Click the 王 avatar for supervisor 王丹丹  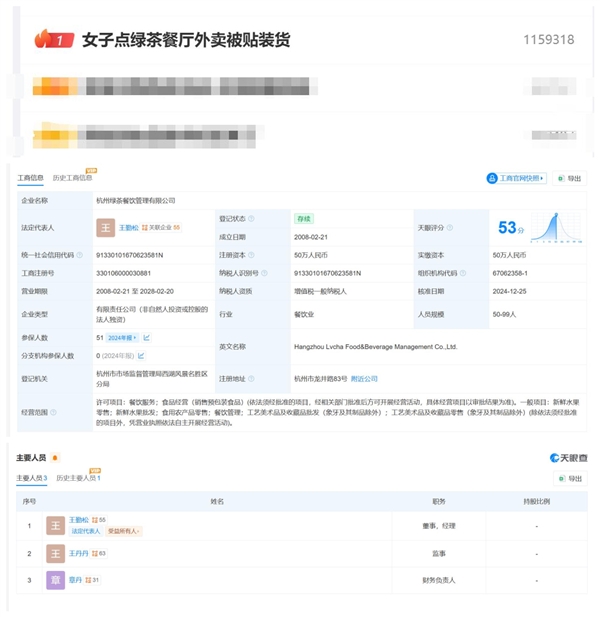point(56,553)
